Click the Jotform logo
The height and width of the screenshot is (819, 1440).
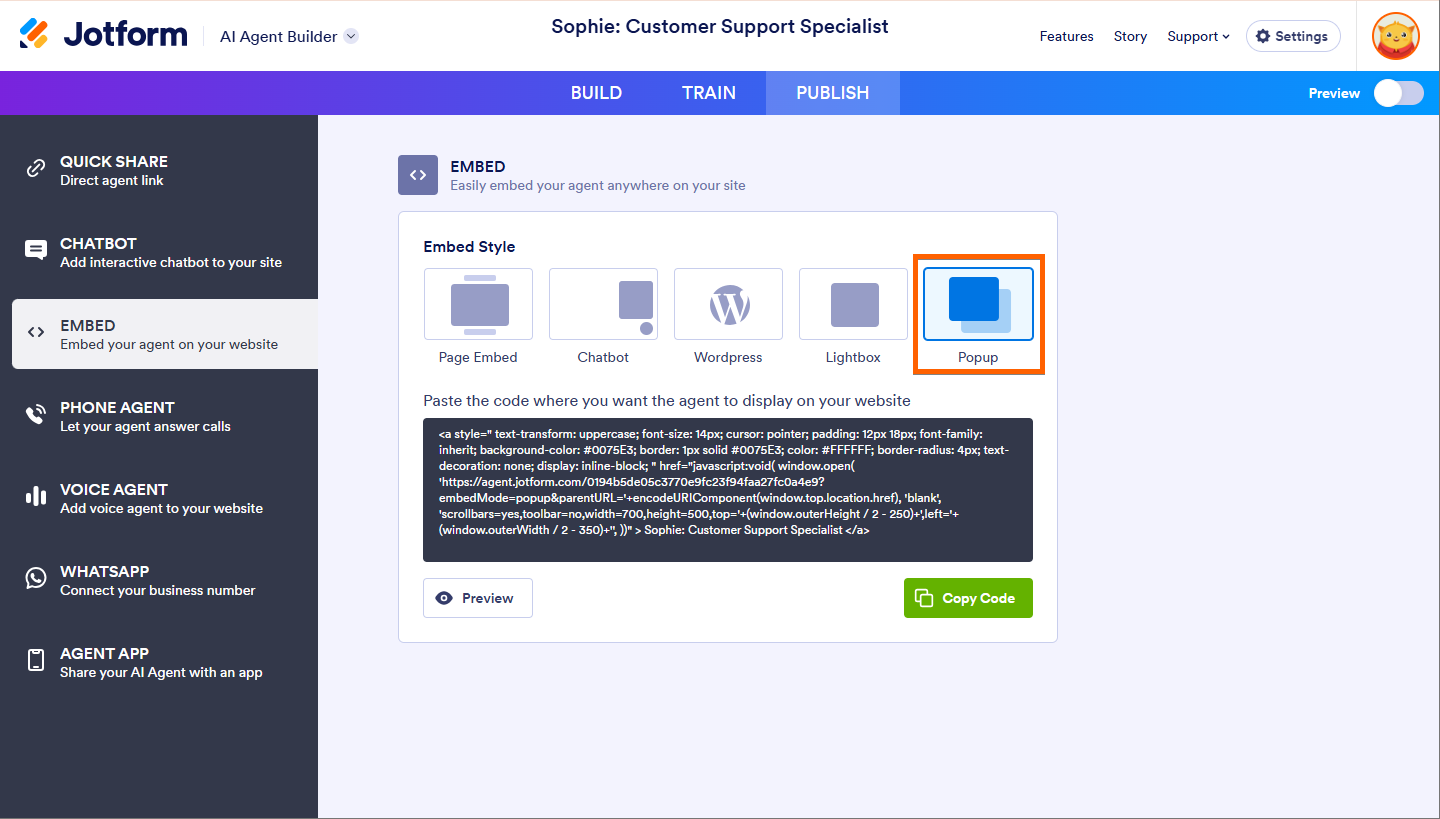coord(103,35)
